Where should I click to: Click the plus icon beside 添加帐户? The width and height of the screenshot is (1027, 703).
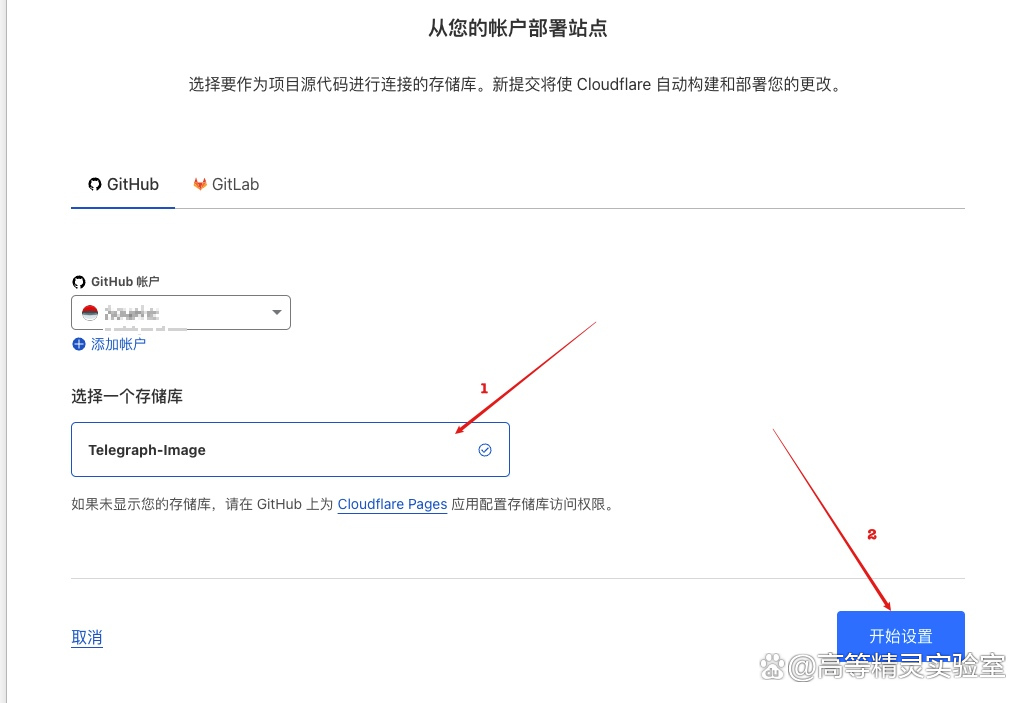point(79,344)
